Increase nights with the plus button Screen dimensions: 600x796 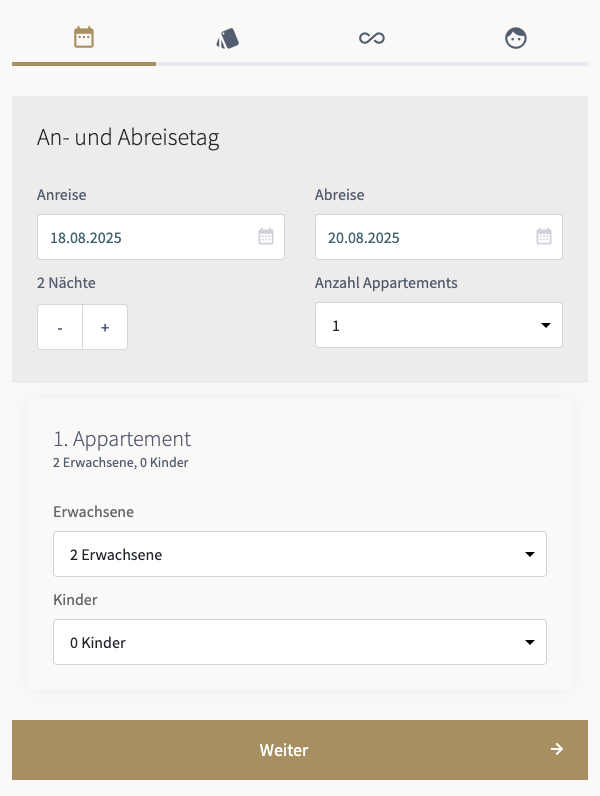(105, 327)
